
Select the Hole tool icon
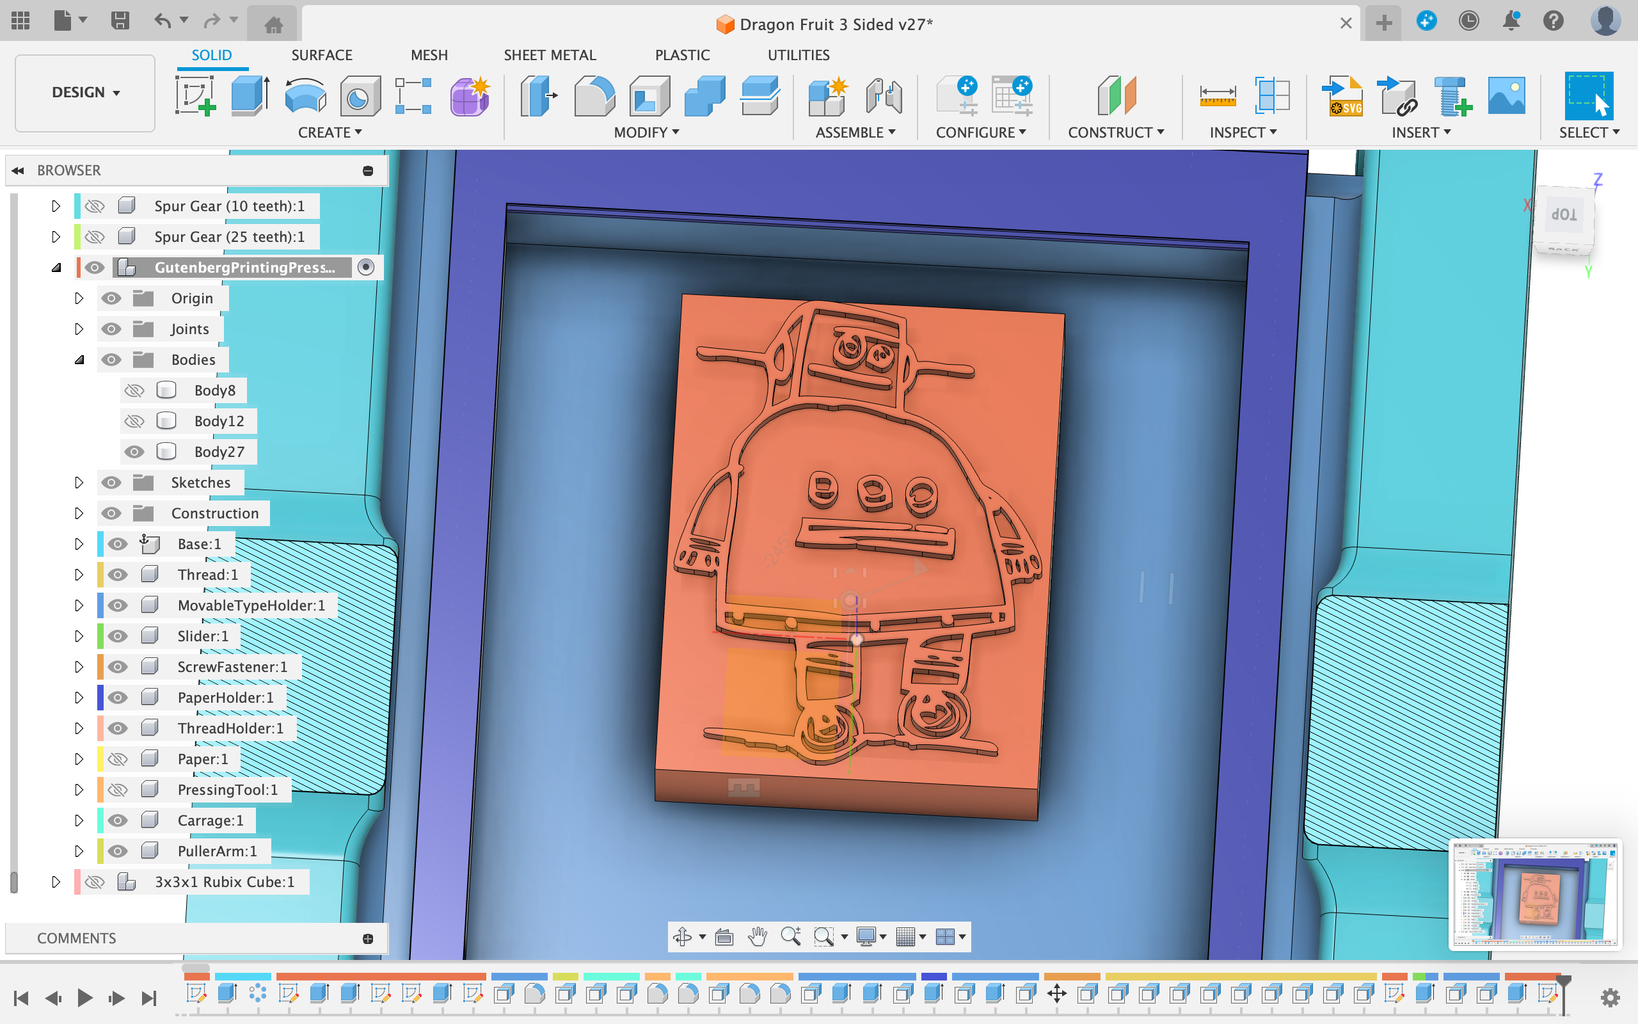click(x=359, y=96)
